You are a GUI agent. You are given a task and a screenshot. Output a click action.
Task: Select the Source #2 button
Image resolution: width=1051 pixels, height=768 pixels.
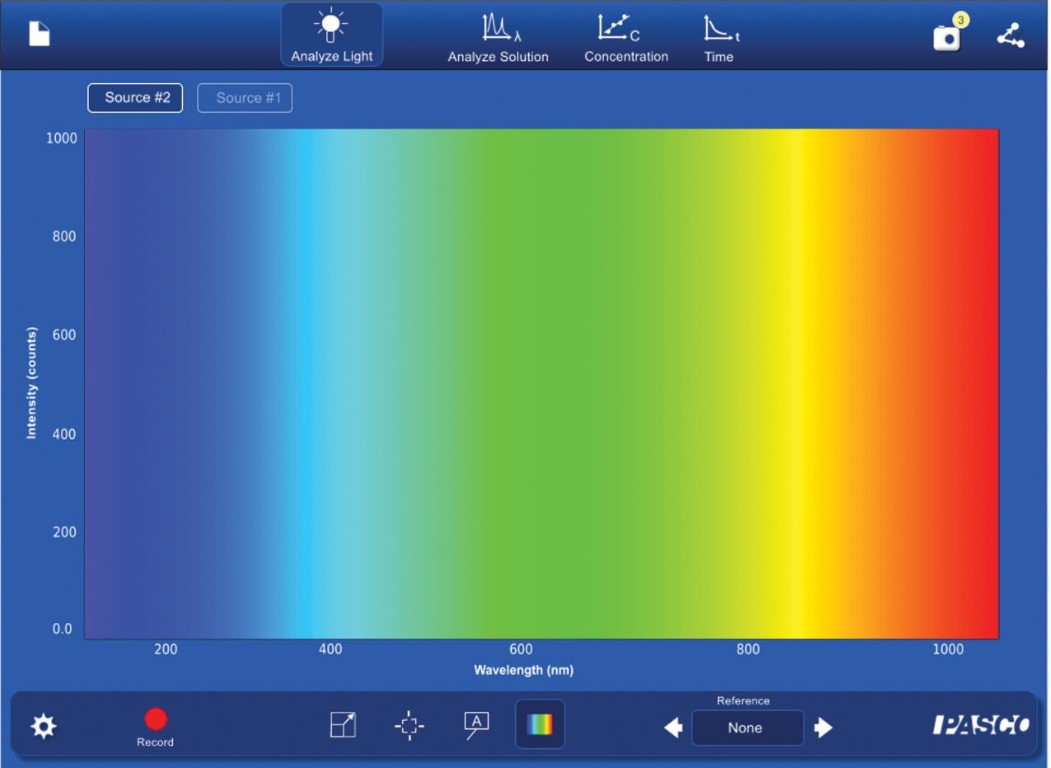coord(135,98)
